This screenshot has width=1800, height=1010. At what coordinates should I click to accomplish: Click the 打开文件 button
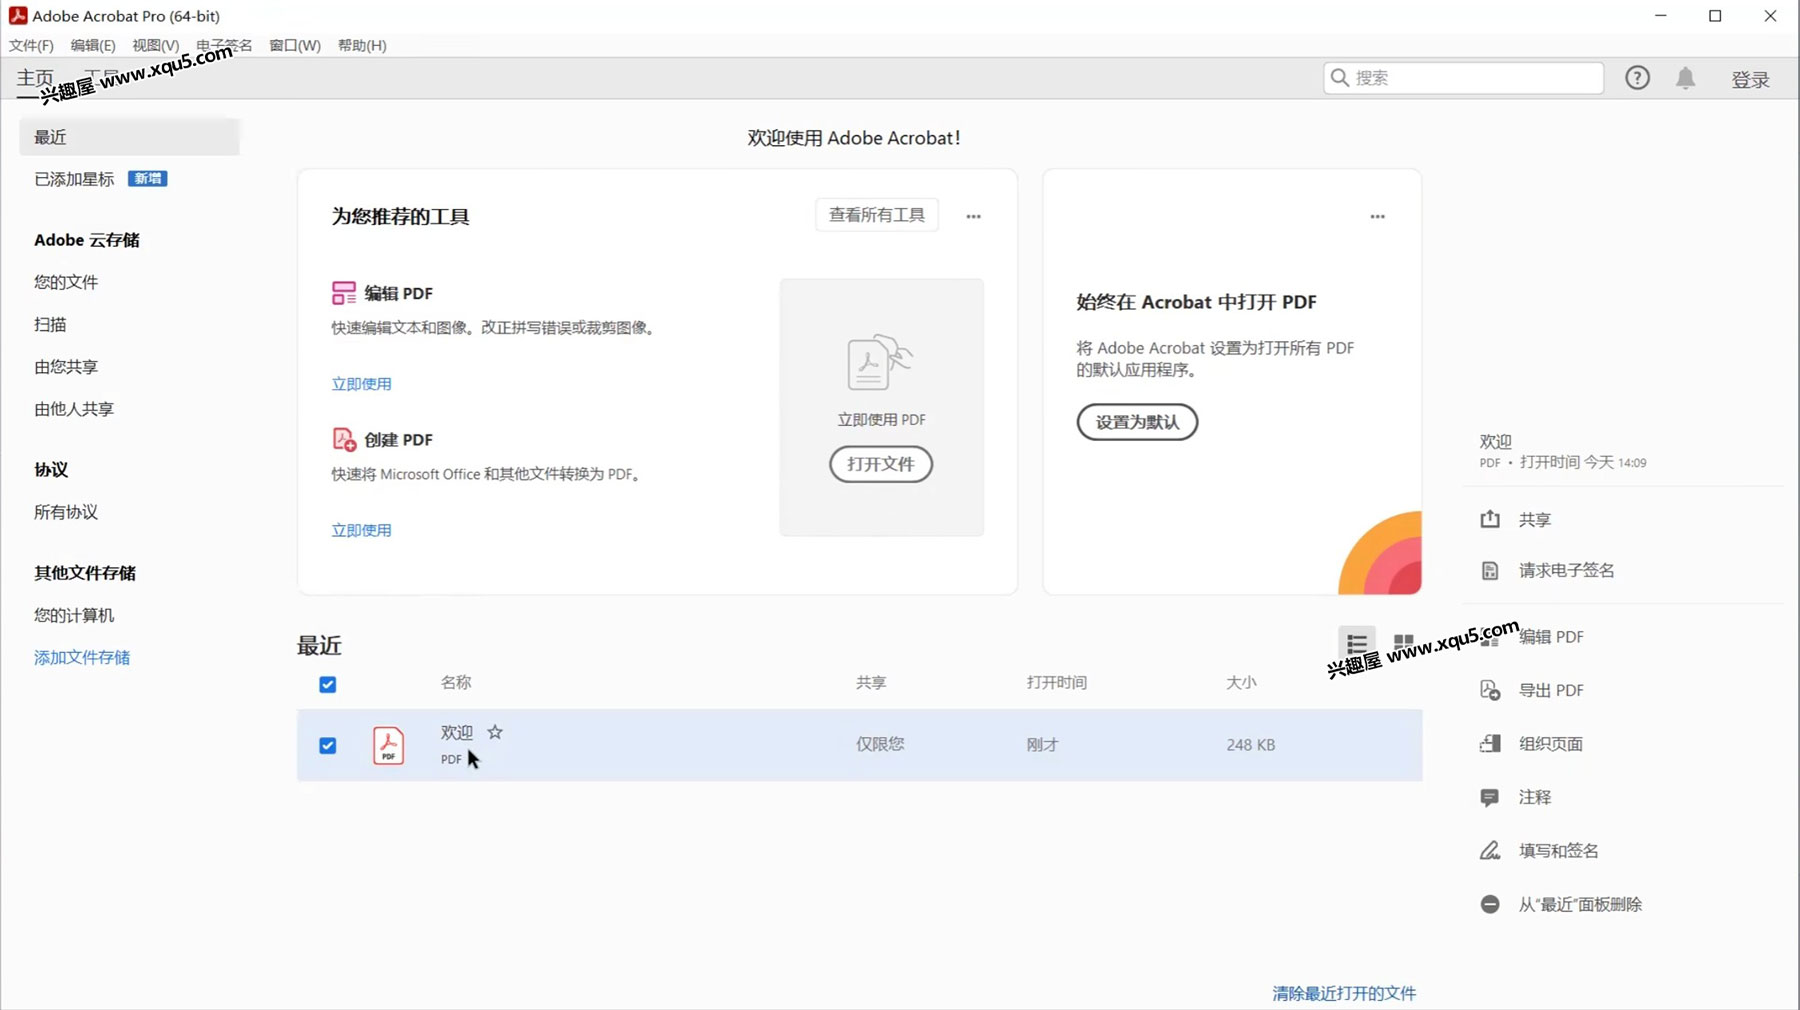click(881, 464)
